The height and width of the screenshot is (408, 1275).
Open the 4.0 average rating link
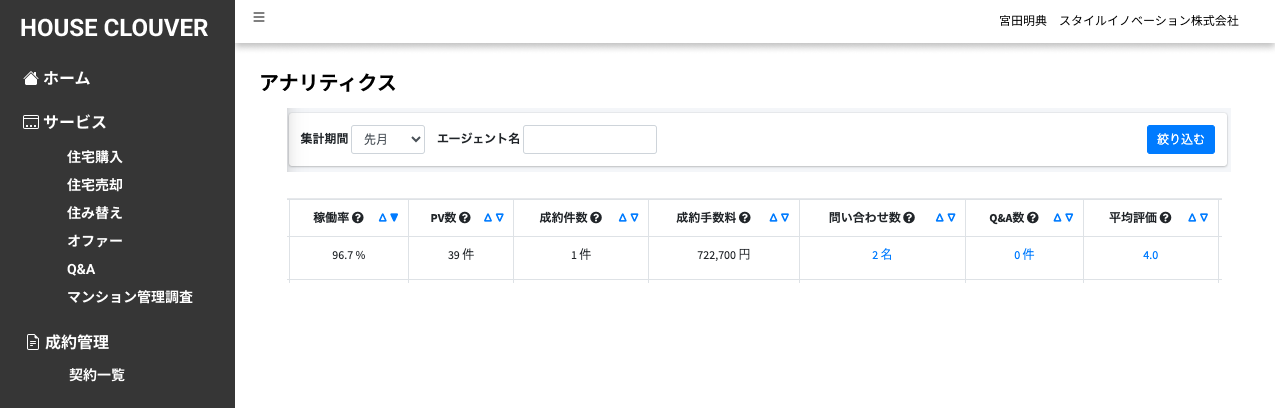pyautogui.click(x=1150, y=255)
